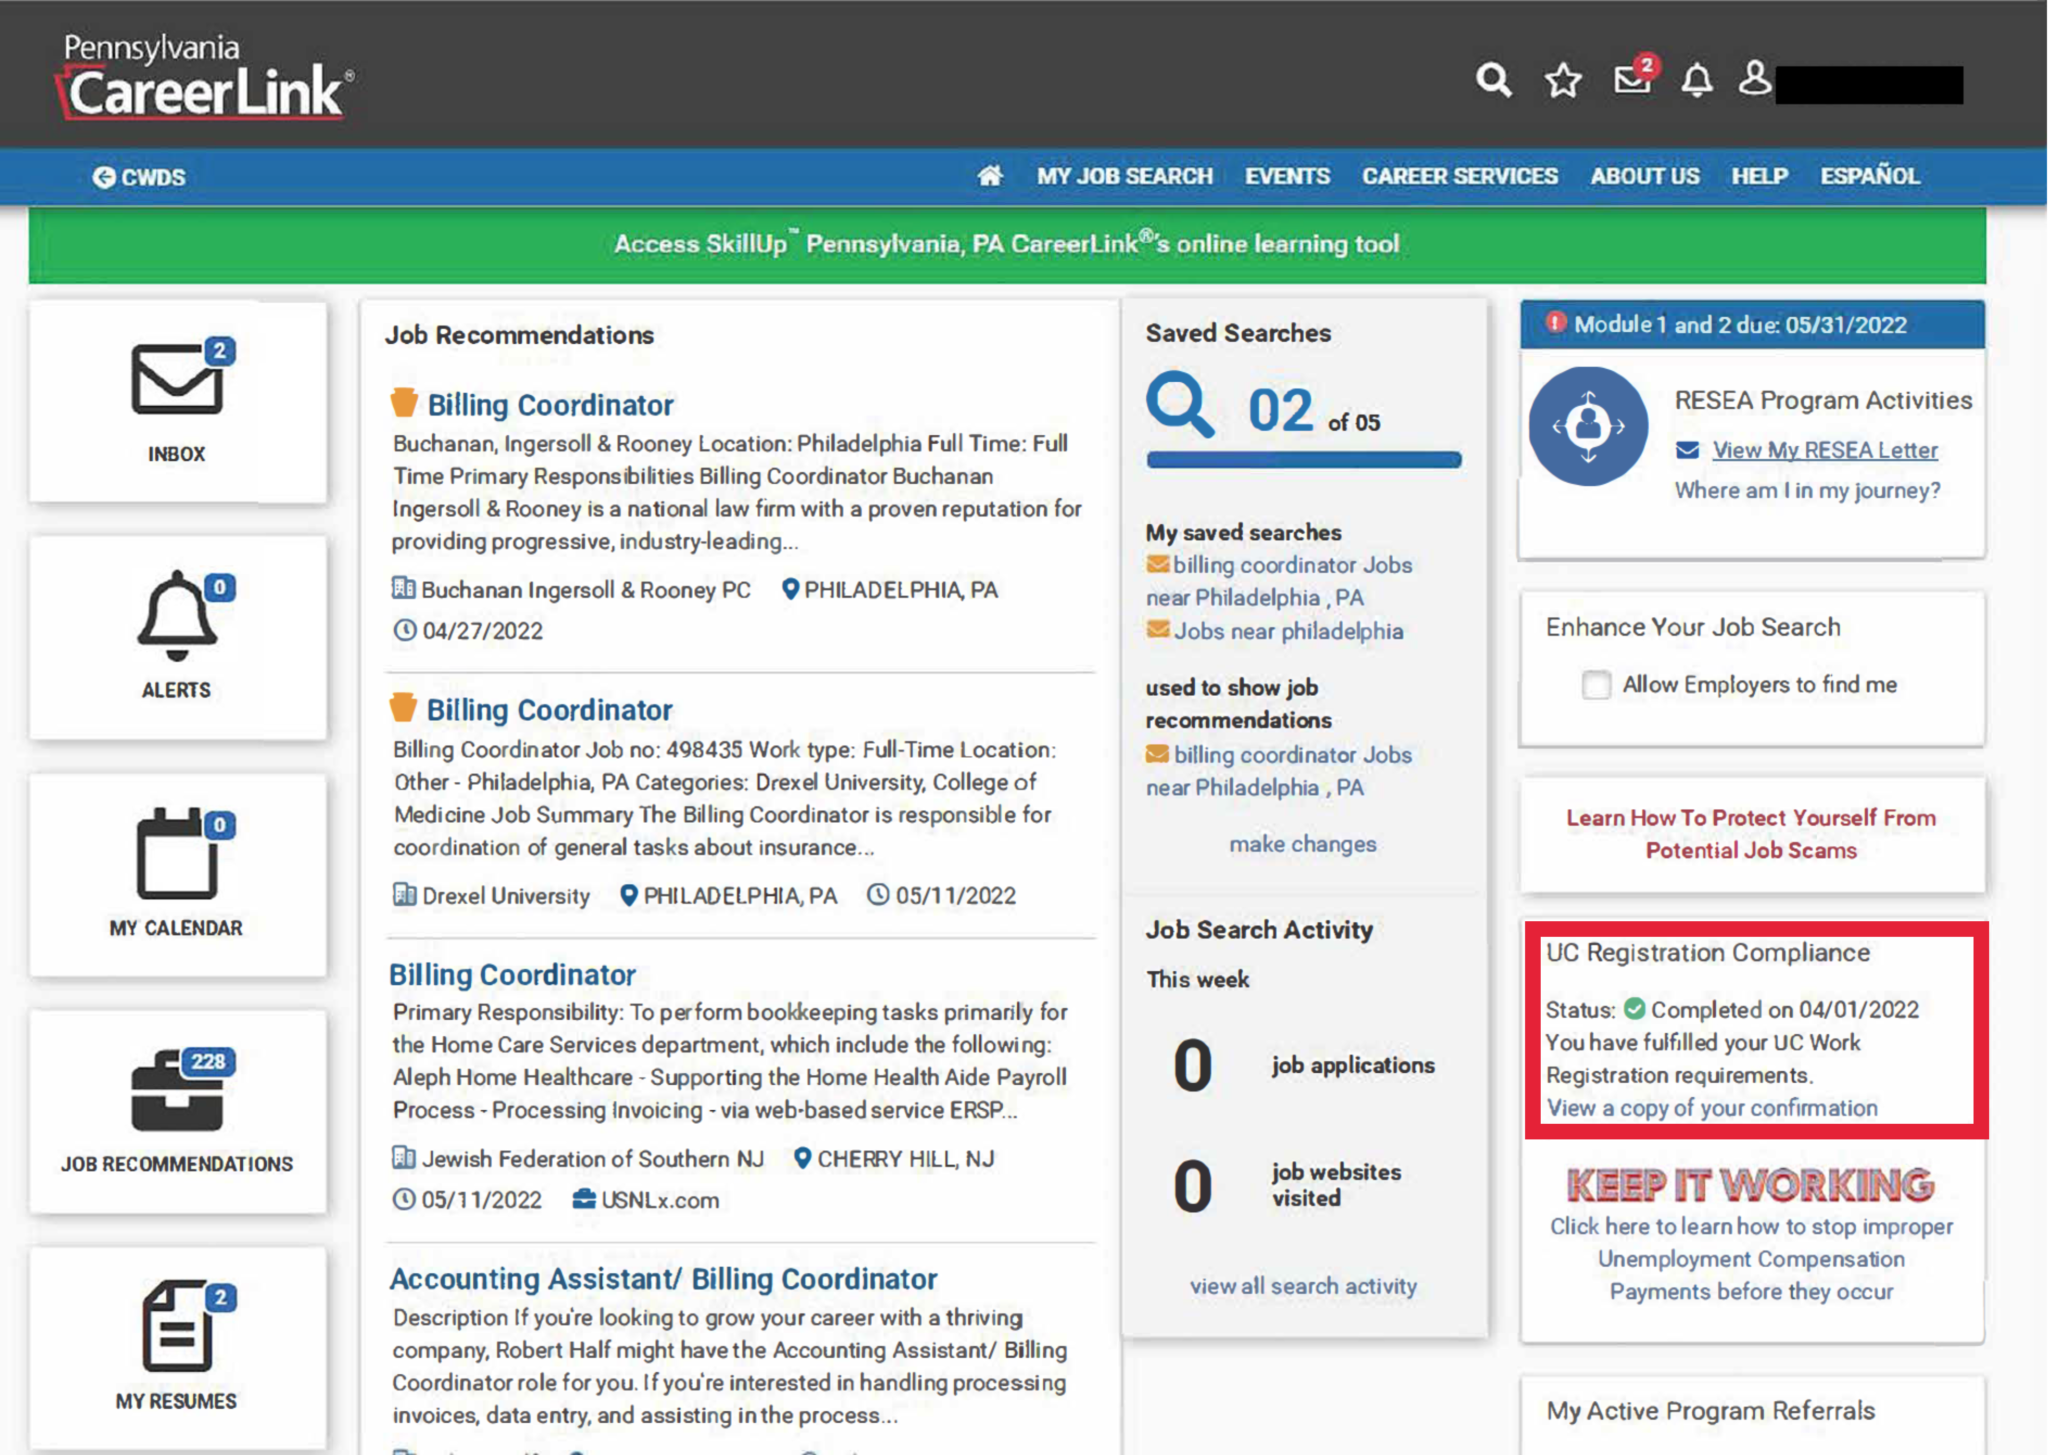Open the search magnifier icon

point(1492,80)
